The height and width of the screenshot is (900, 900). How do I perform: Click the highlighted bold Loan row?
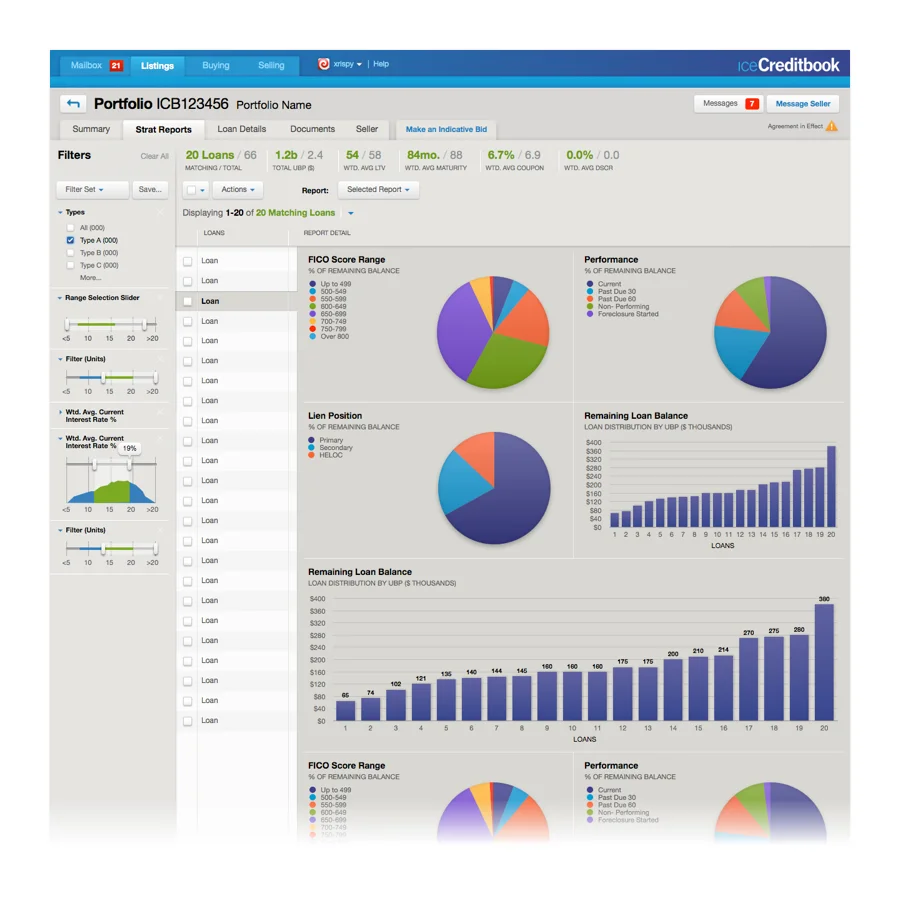236,301
